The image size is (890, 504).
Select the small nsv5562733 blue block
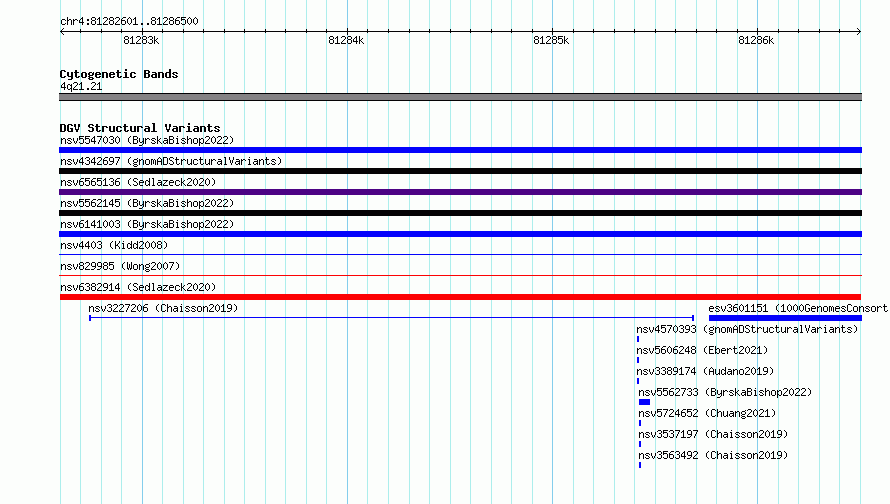645,402
